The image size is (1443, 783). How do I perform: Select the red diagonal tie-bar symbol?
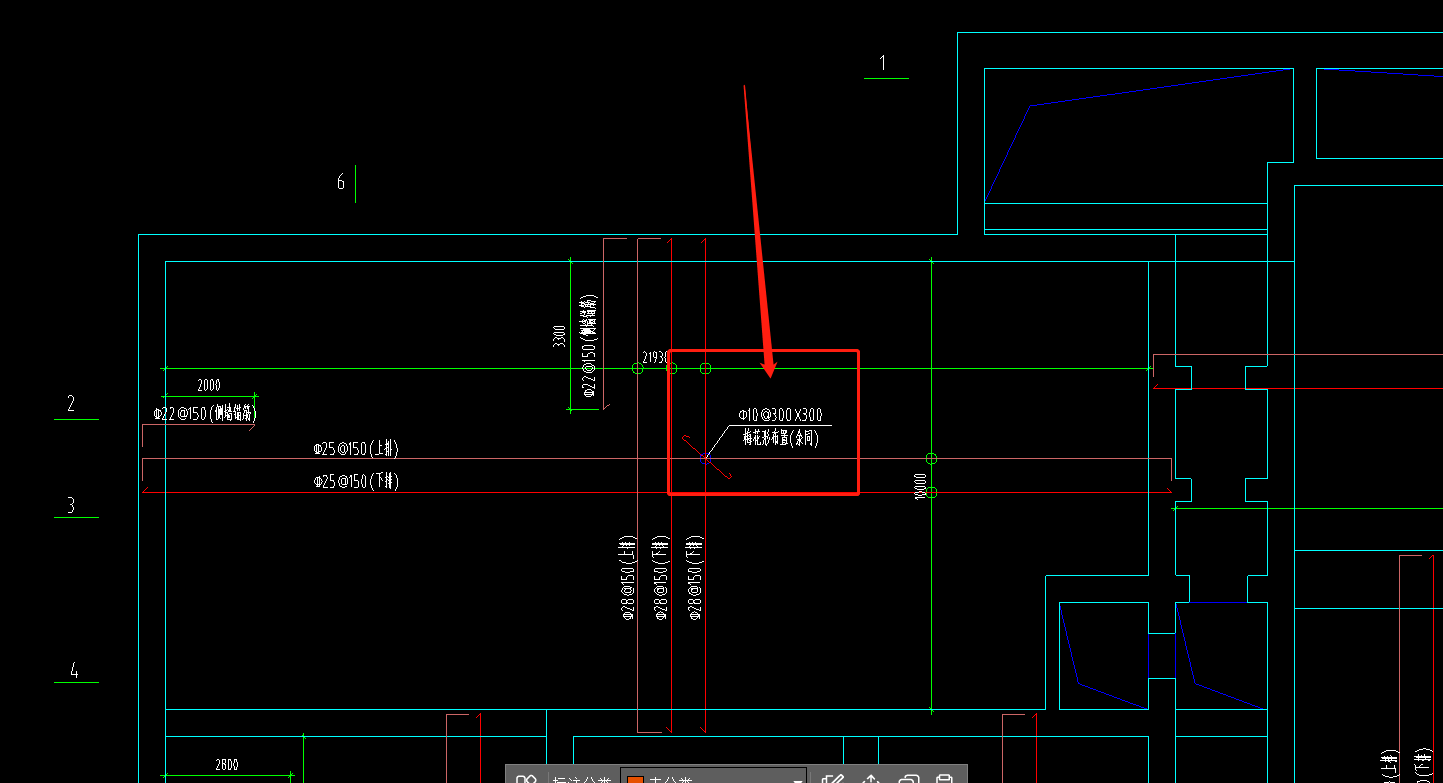707,457
